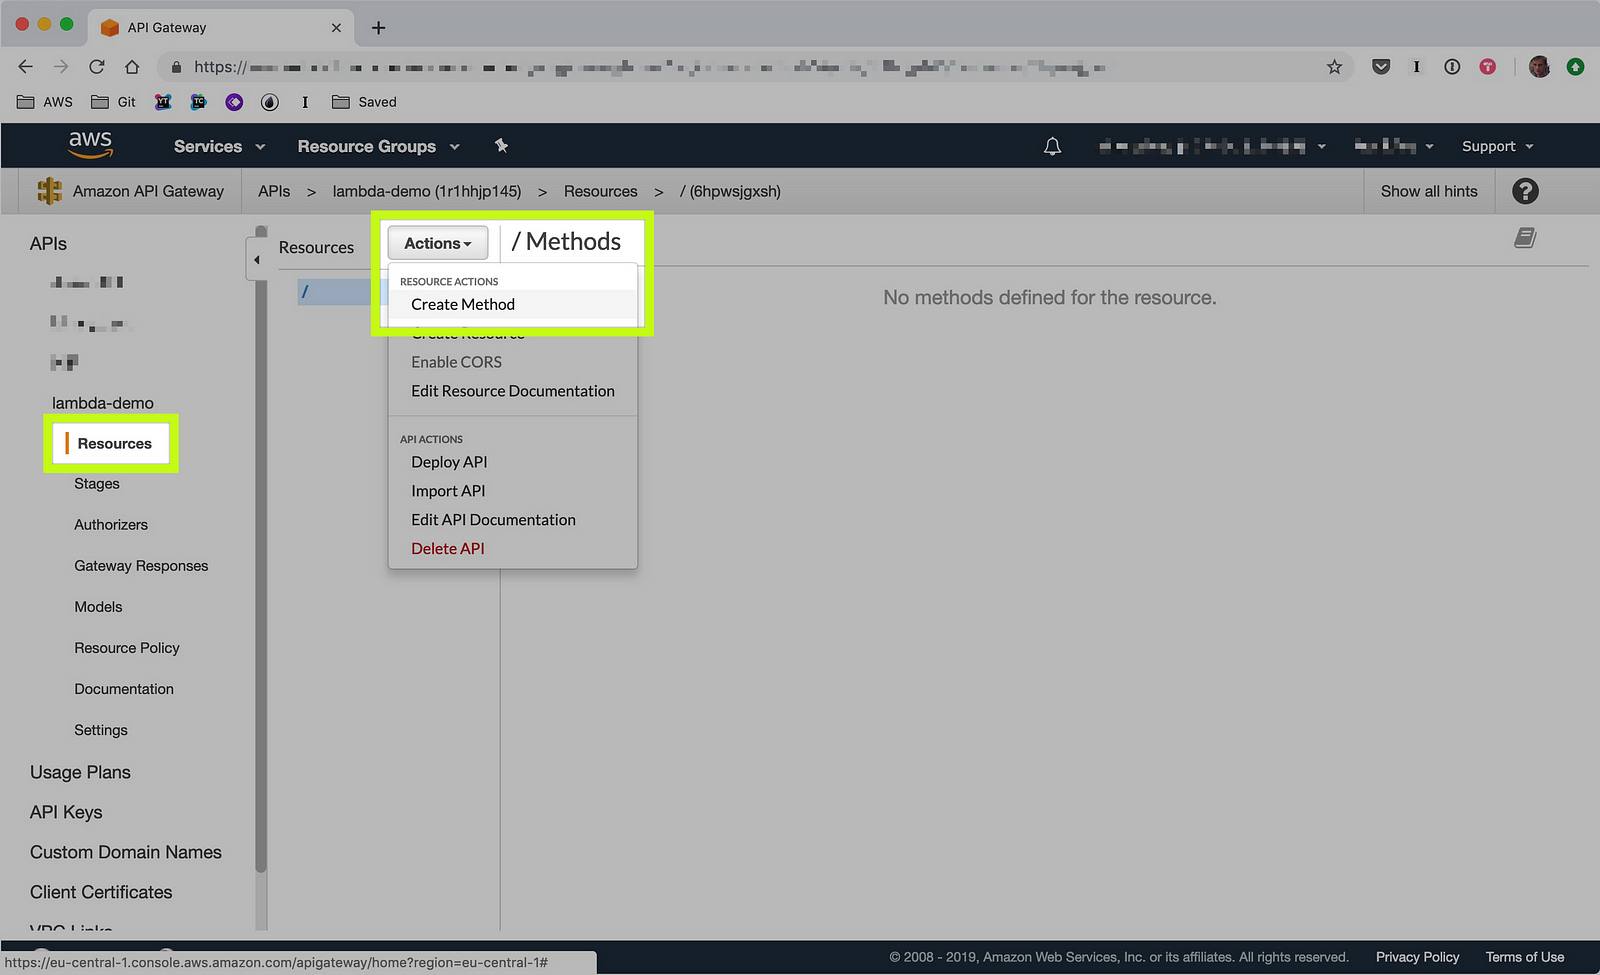Open the Git bookmarks folder

[x=113, y=102]
